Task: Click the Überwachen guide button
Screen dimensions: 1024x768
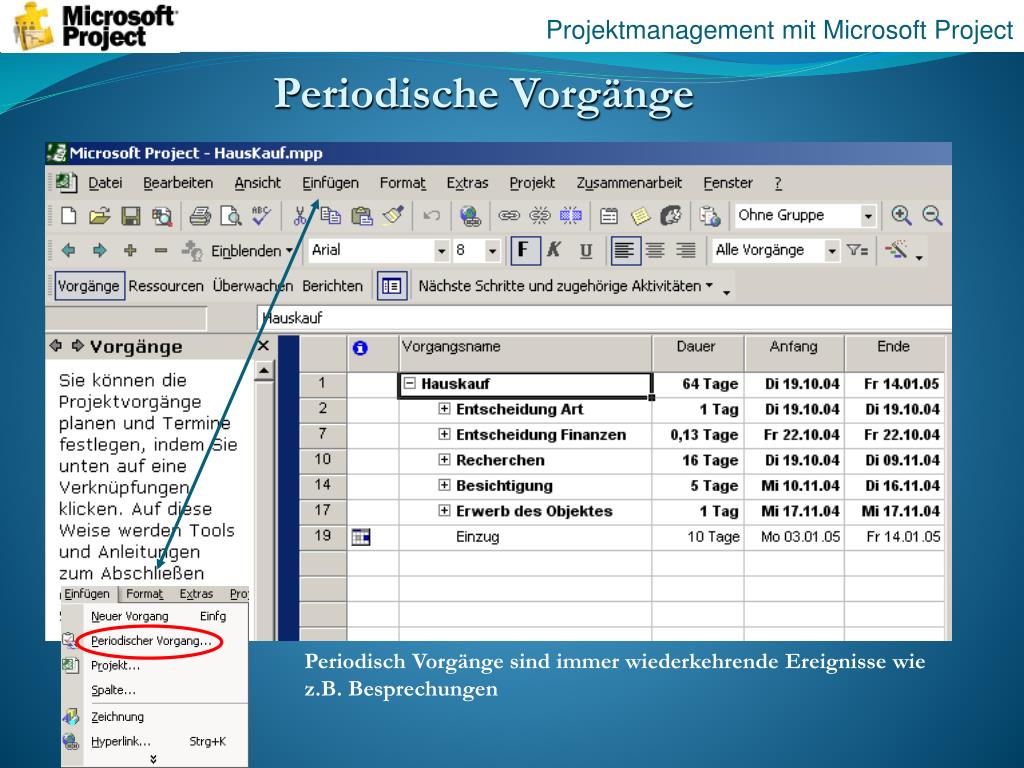Action: coord(251,286)
